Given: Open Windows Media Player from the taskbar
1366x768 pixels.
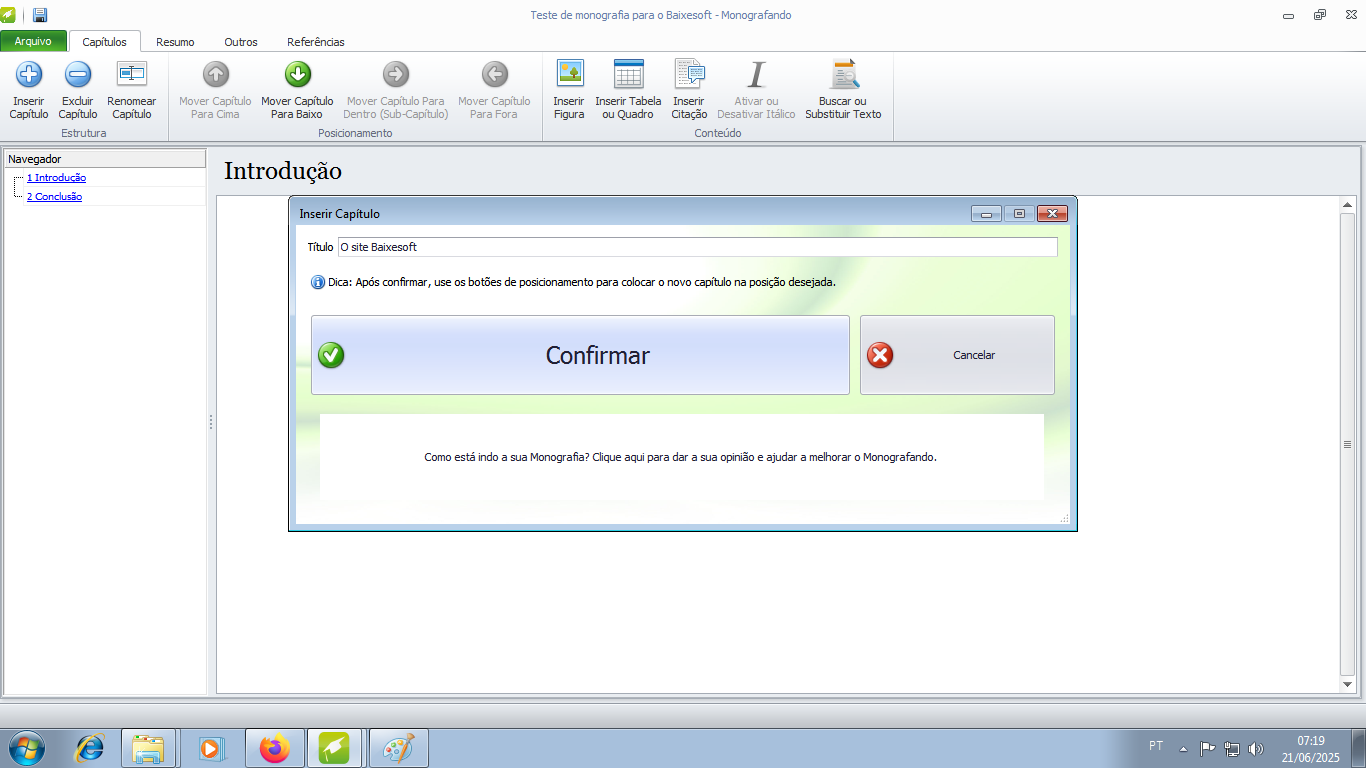Looking at the screenshot, I should [x=211, y=748].
